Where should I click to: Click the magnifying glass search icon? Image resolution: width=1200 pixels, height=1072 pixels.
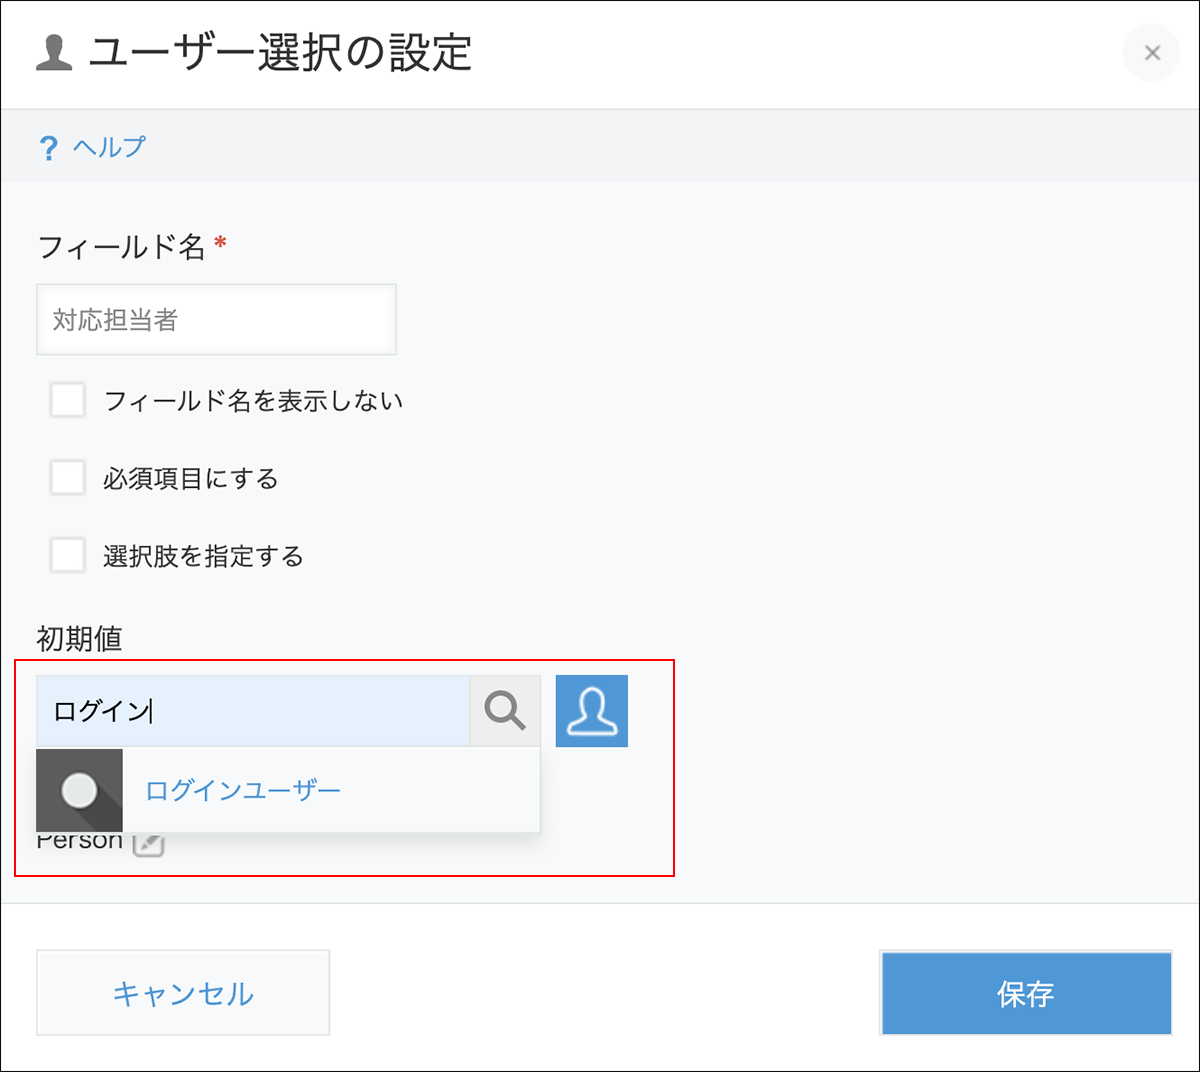point(504,710)
